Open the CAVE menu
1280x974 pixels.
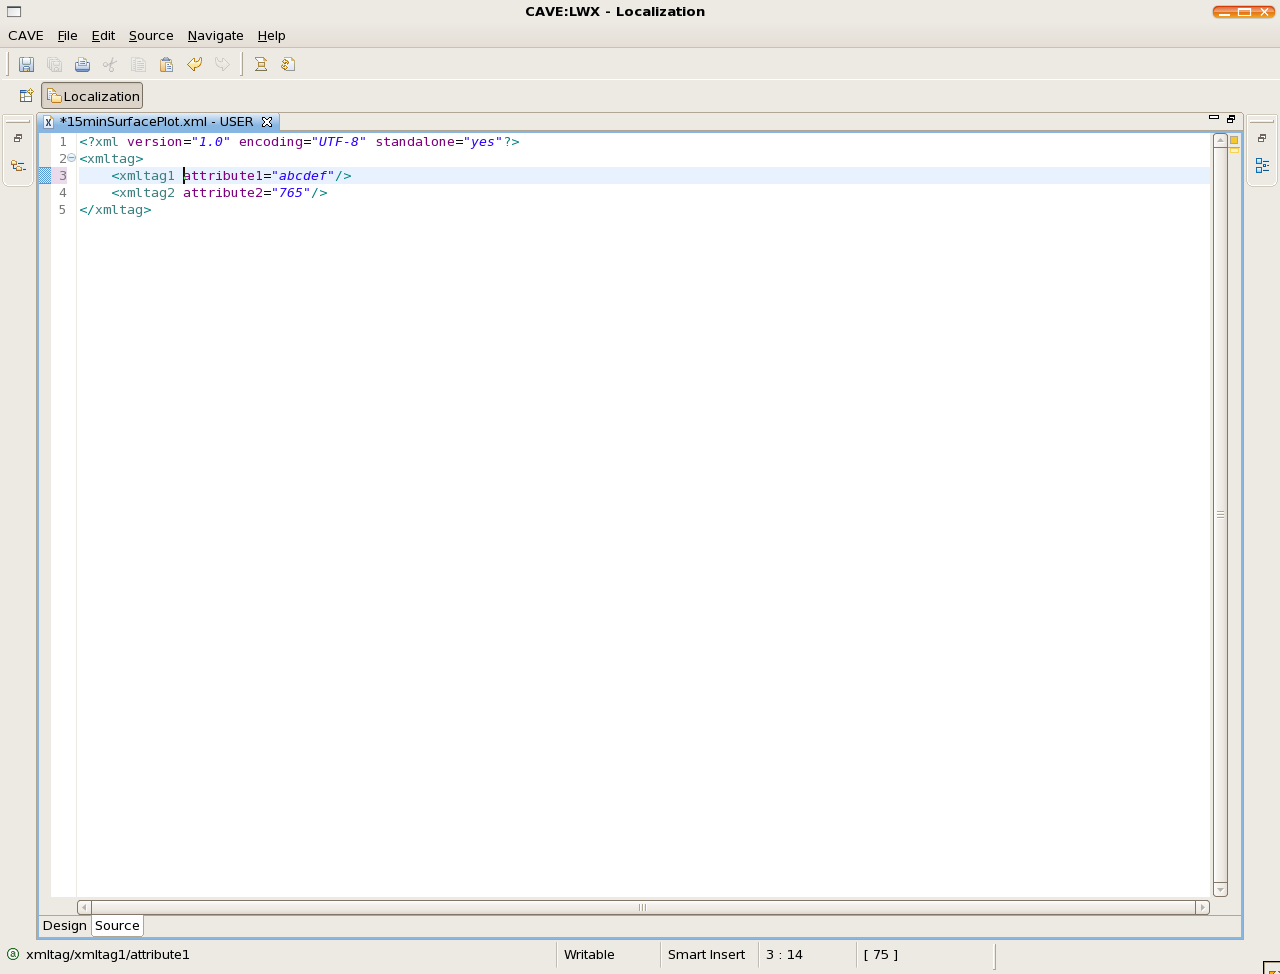[x=26, y=35]
